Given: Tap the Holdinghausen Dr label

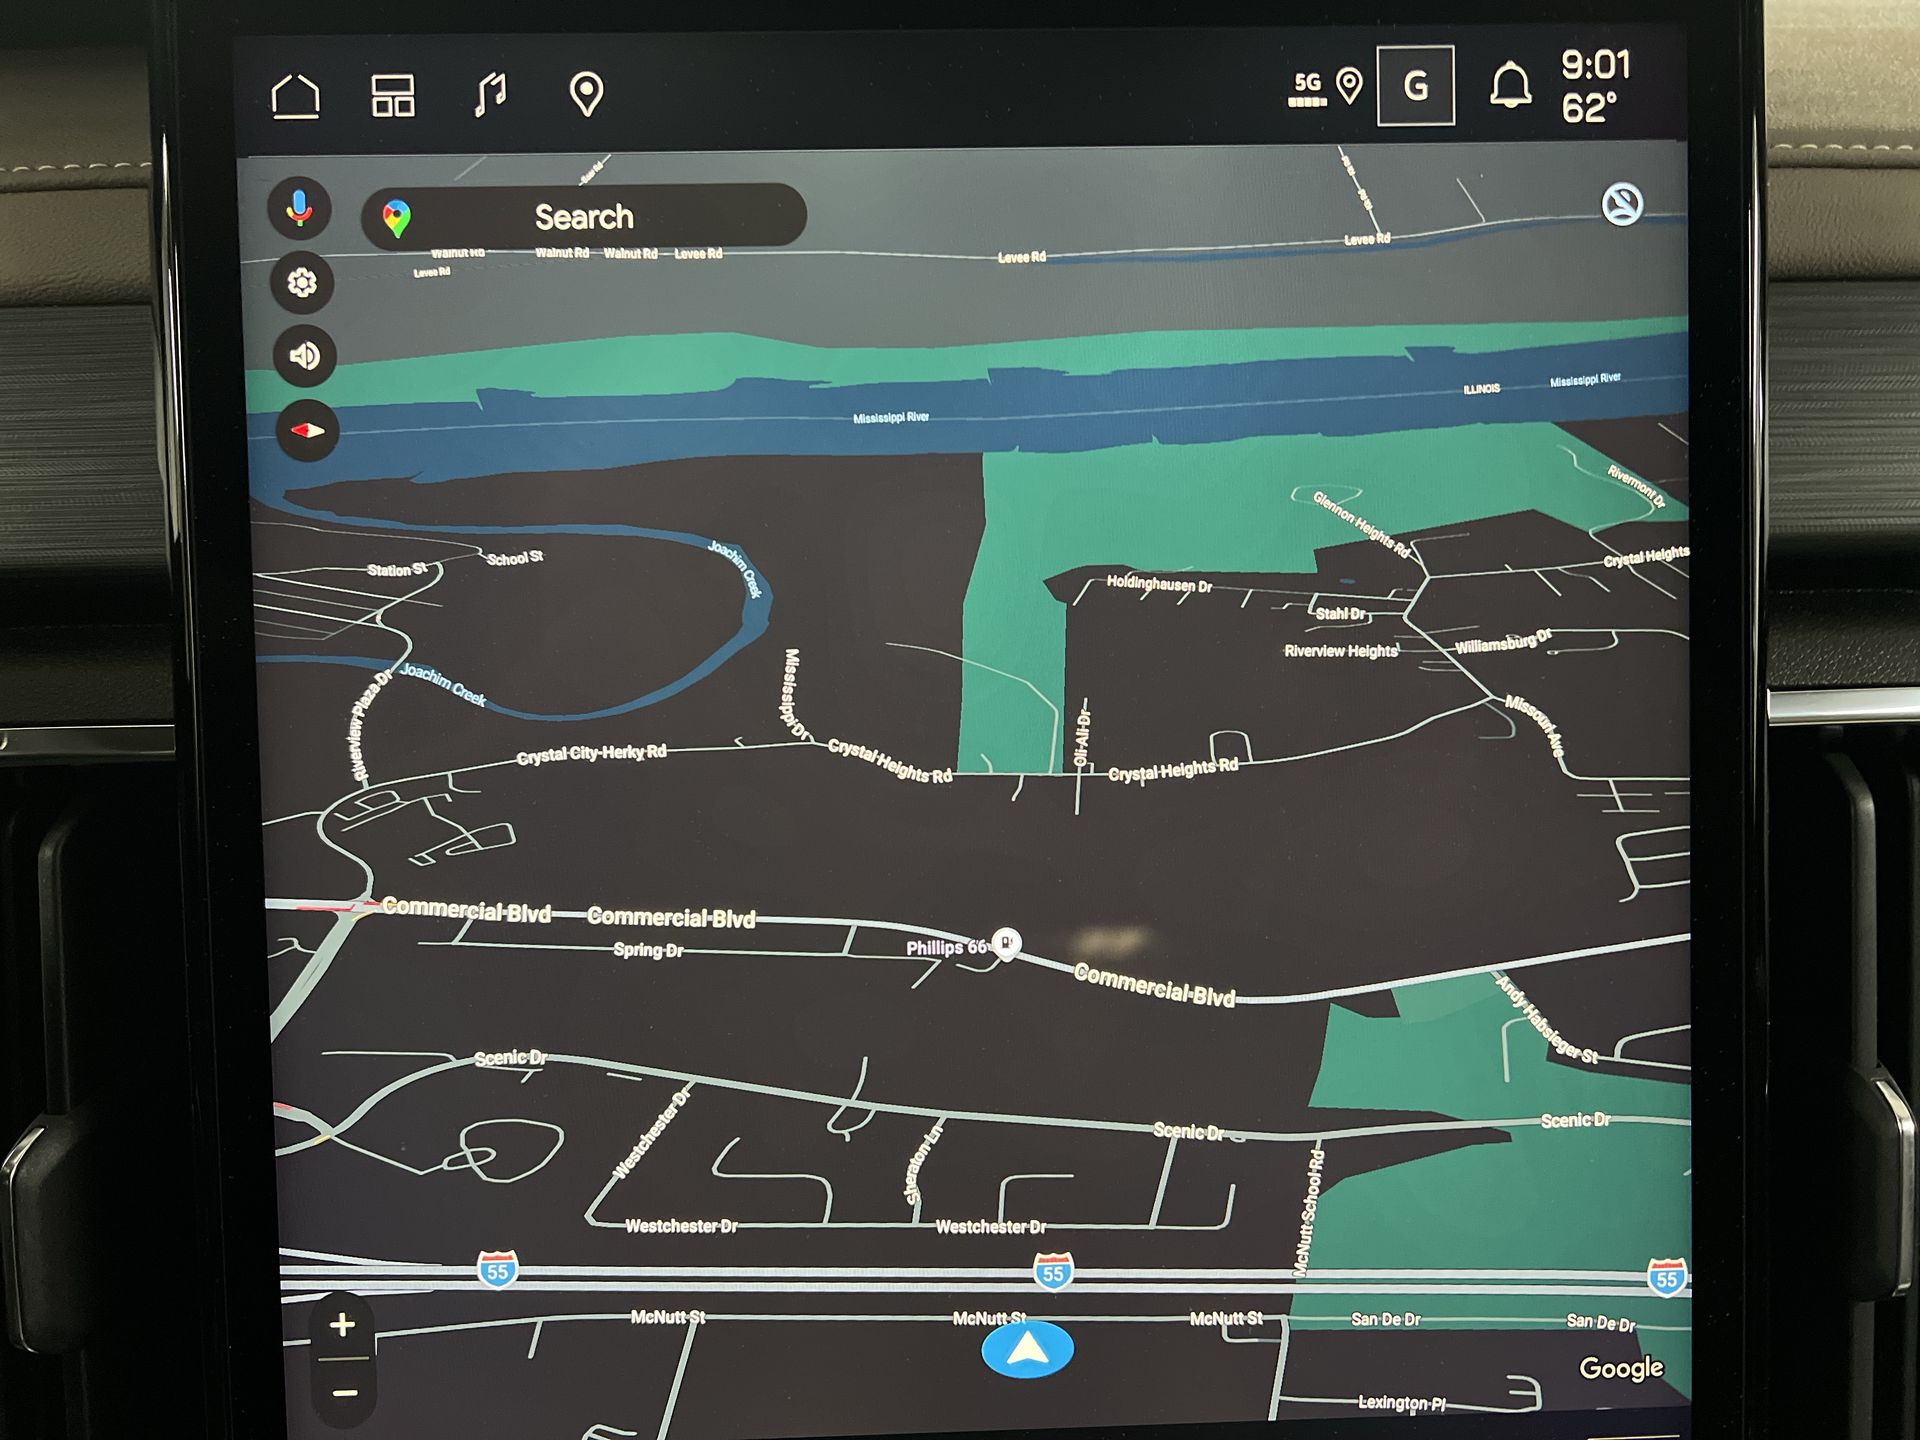Looking at the screenshot, I should (1159, 583).
